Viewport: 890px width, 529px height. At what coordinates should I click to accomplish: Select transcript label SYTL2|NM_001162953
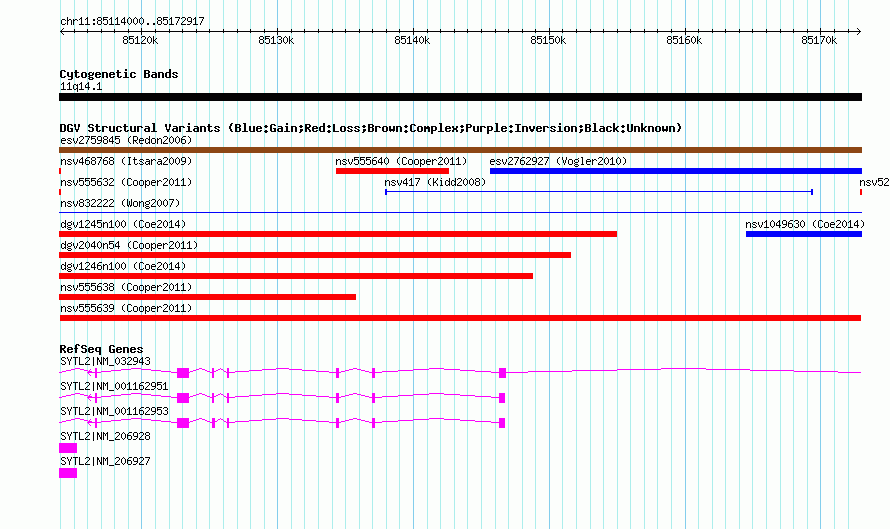click(114, 412)
